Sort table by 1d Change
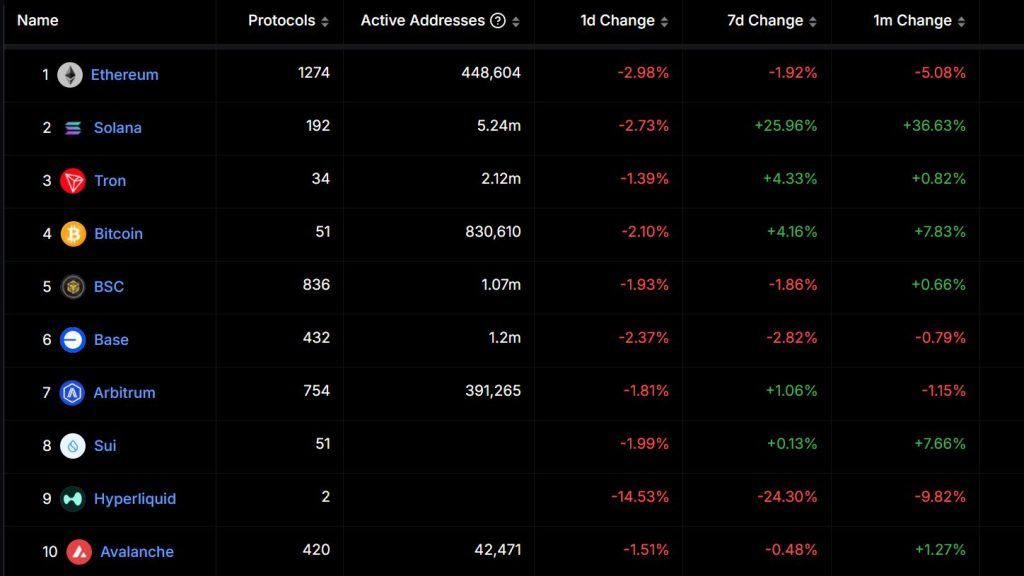The height and width of the screenshot is (576, 1024). tap(665, 21)
